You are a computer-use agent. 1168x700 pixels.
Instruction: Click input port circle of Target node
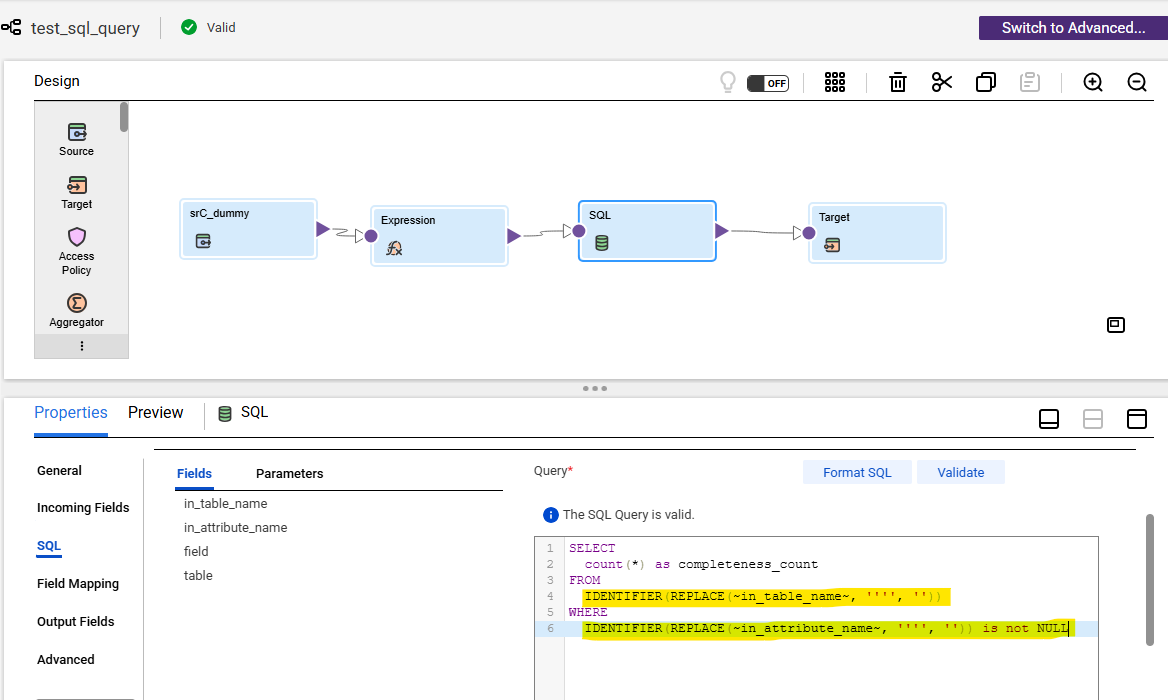[809, 233]
